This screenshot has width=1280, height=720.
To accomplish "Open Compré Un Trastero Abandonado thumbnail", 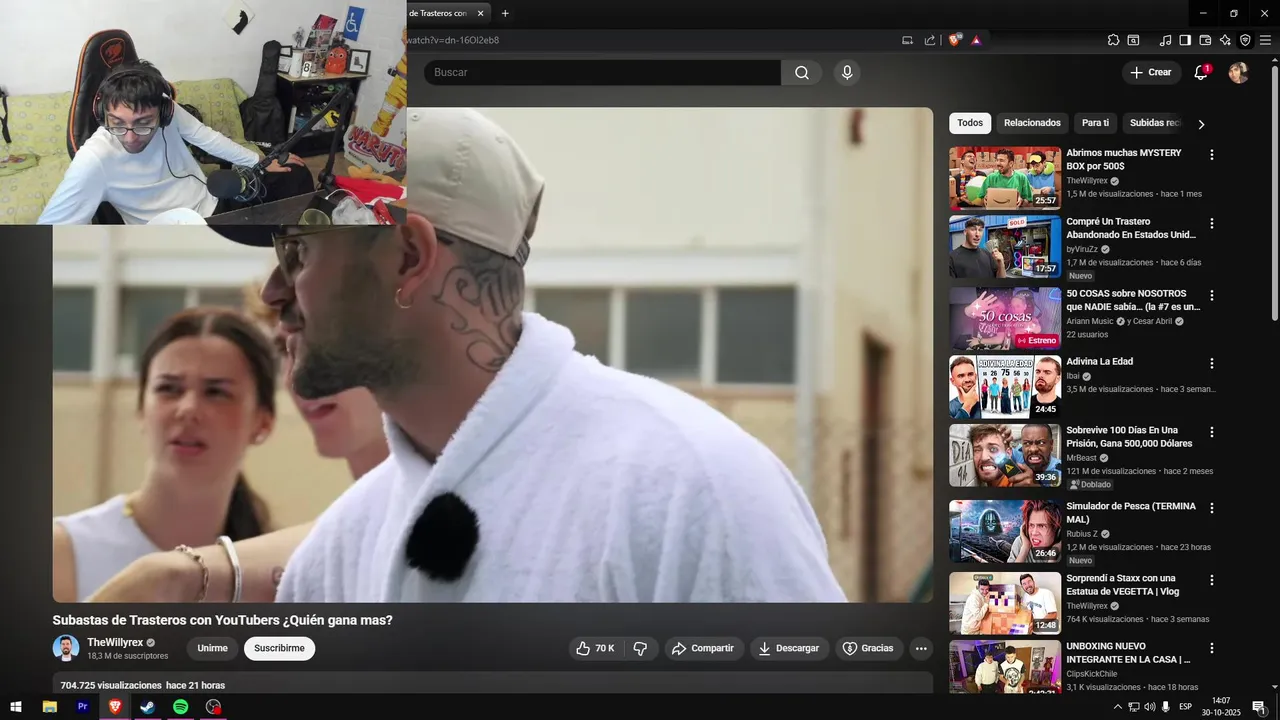I will pyautogui.click(x=1005, y=246).
